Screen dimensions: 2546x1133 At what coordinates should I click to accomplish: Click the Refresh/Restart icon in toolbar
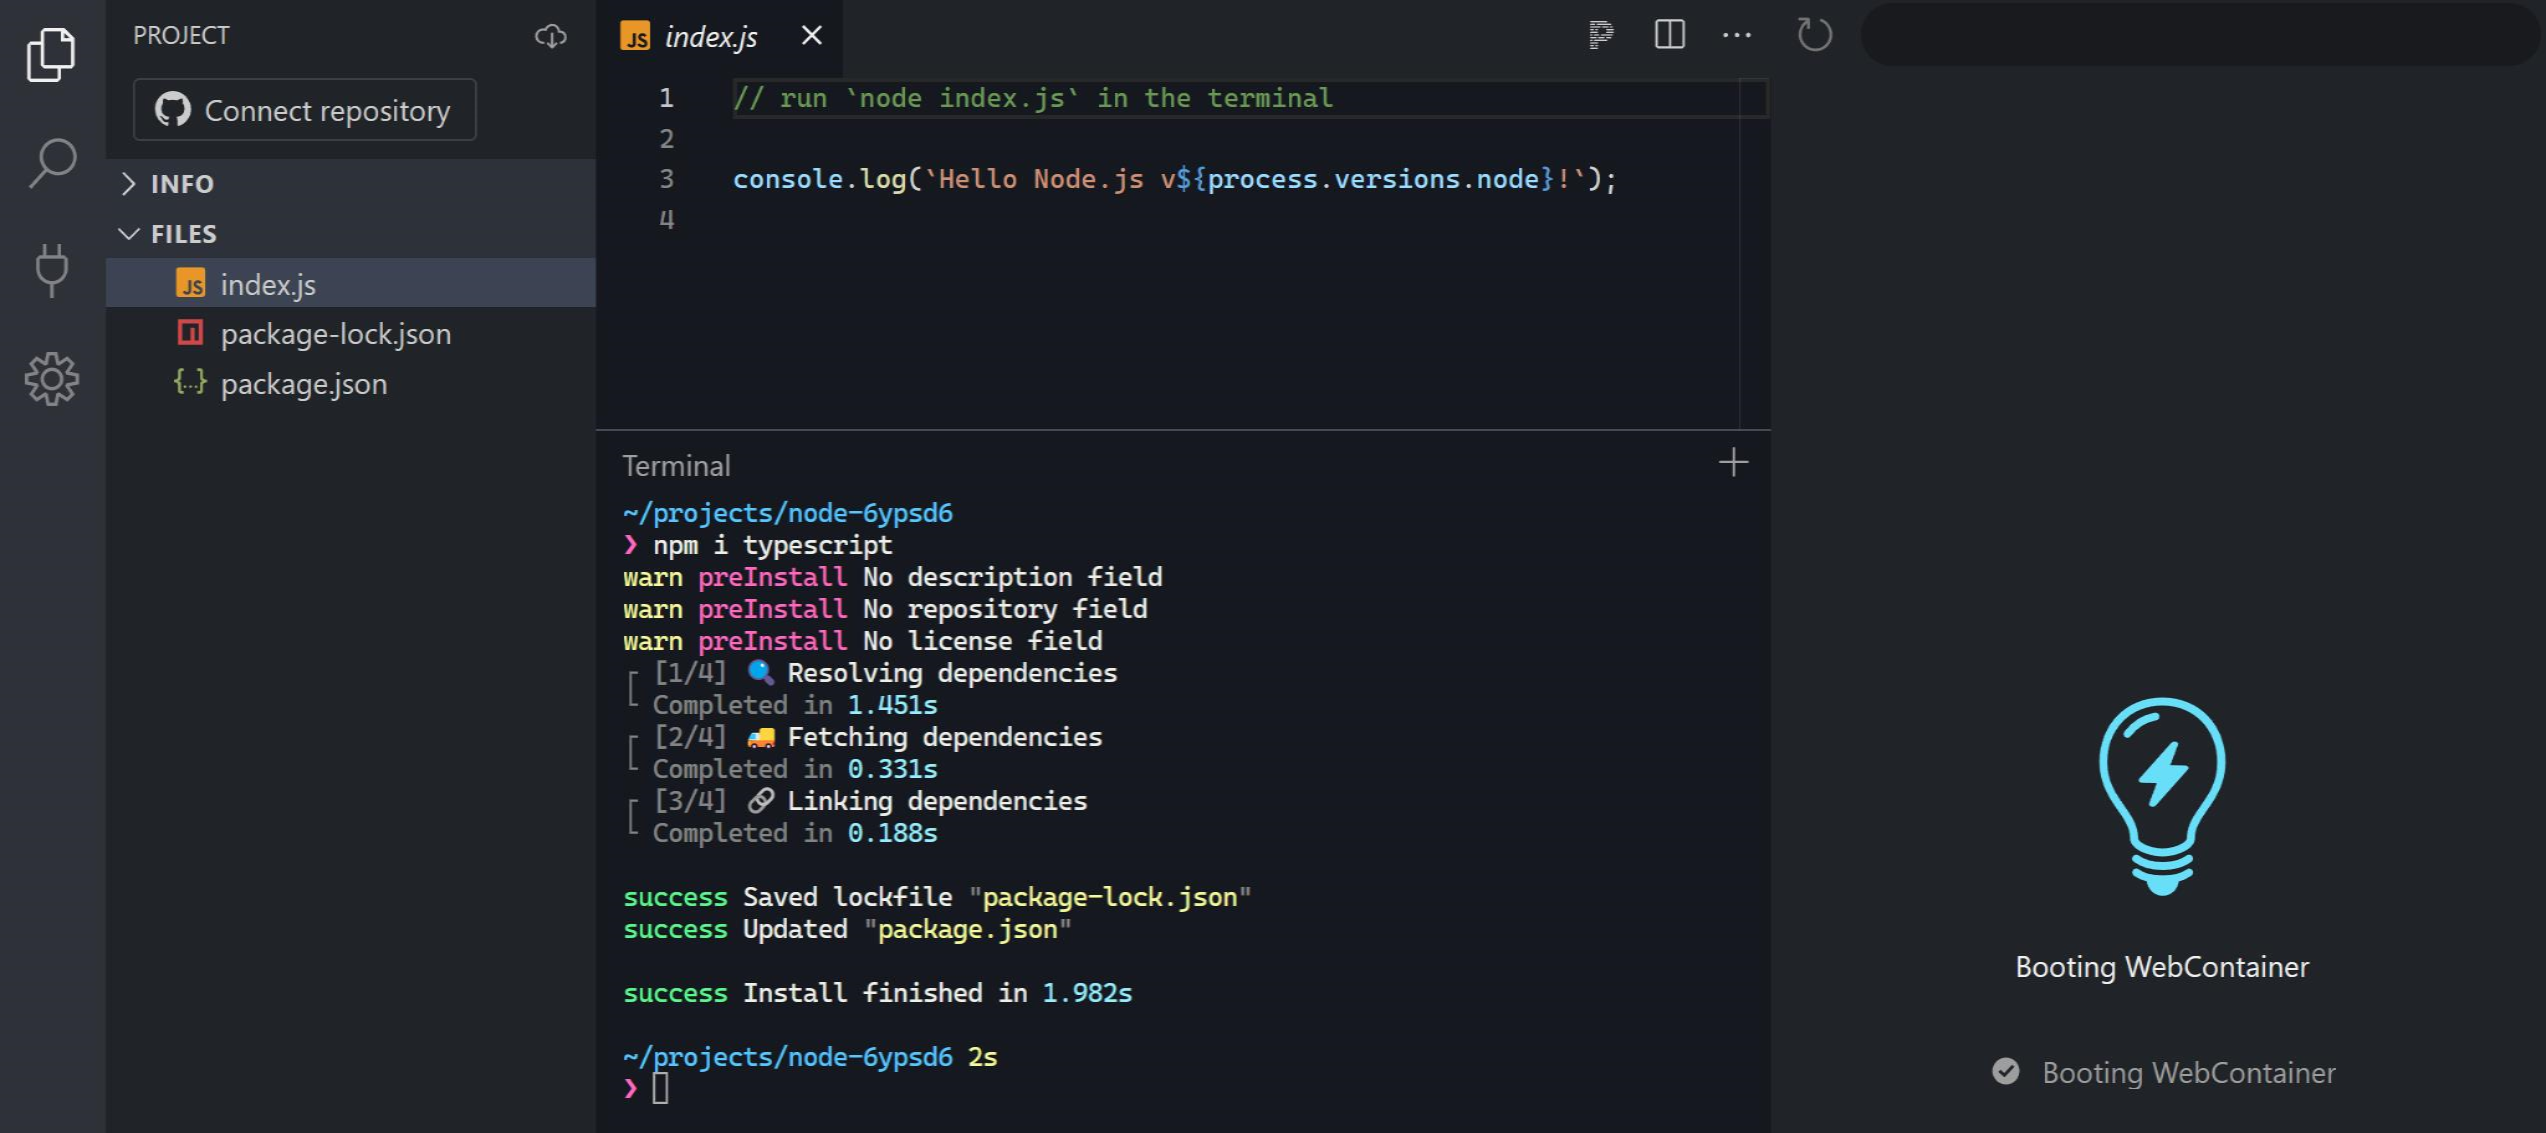(1815, 34)
